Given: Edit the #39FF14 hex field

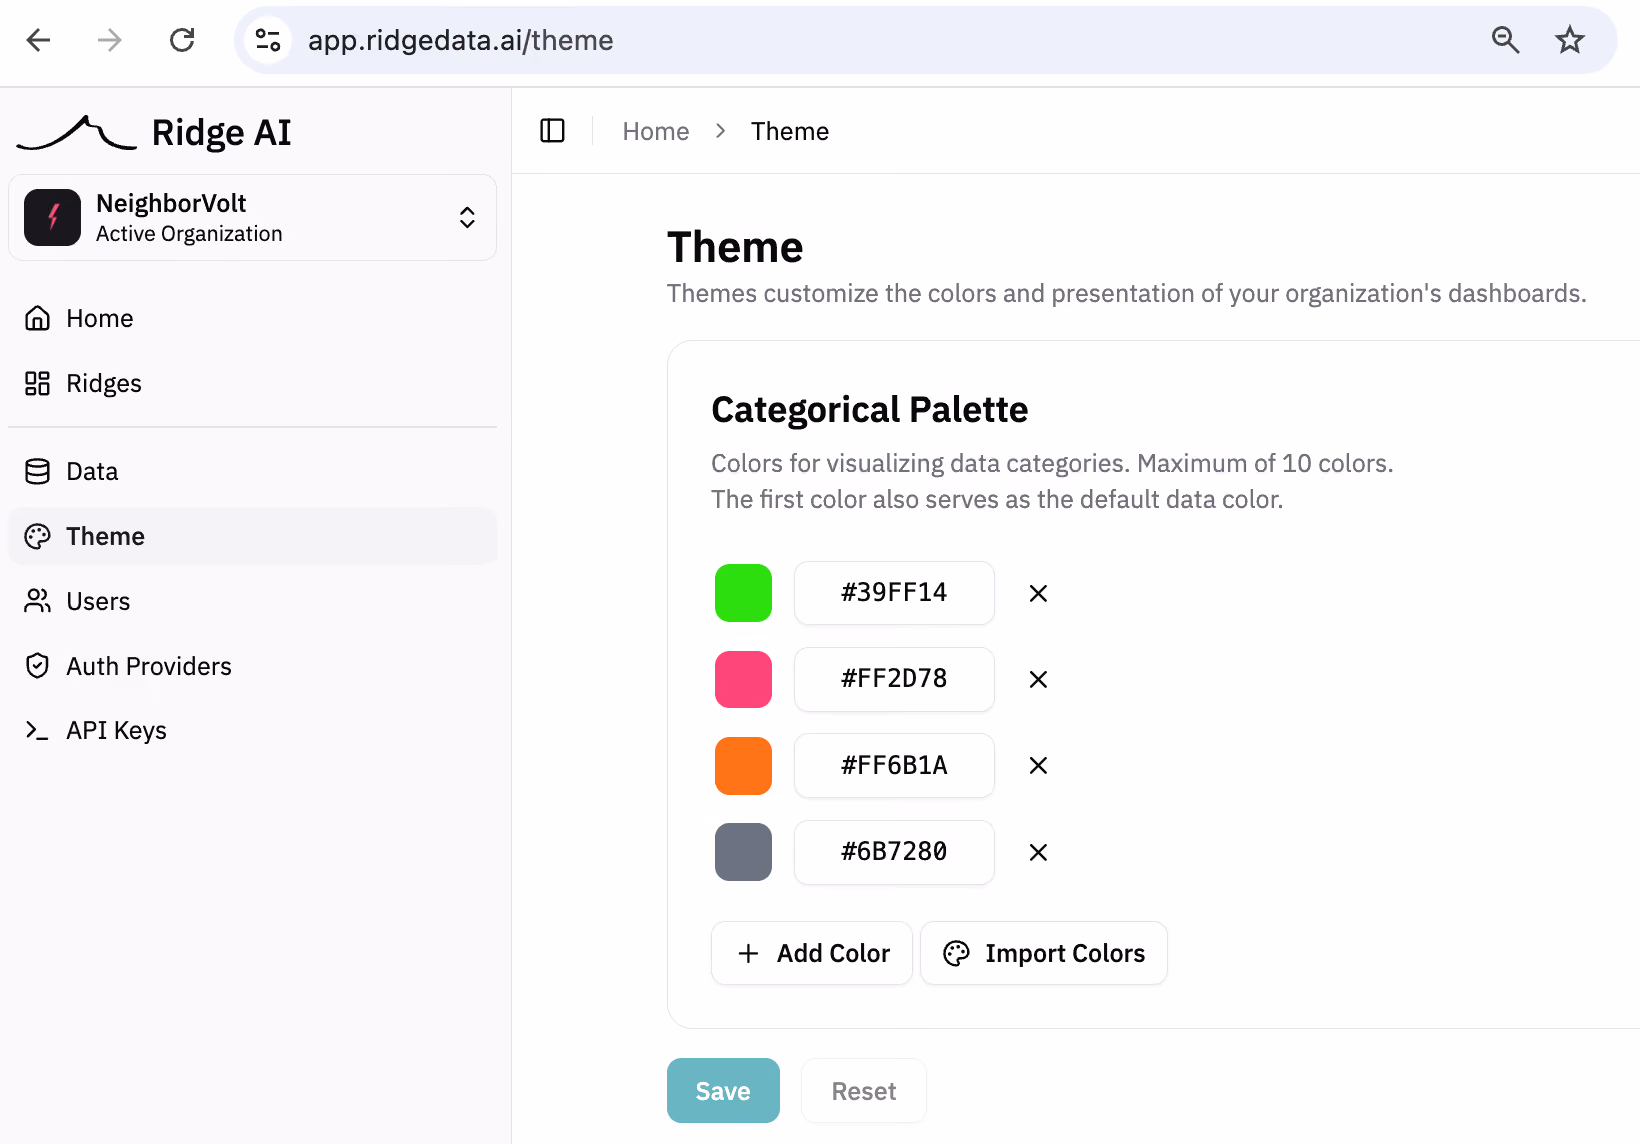Looking at the screenshot, I should [x=894, y=593].
